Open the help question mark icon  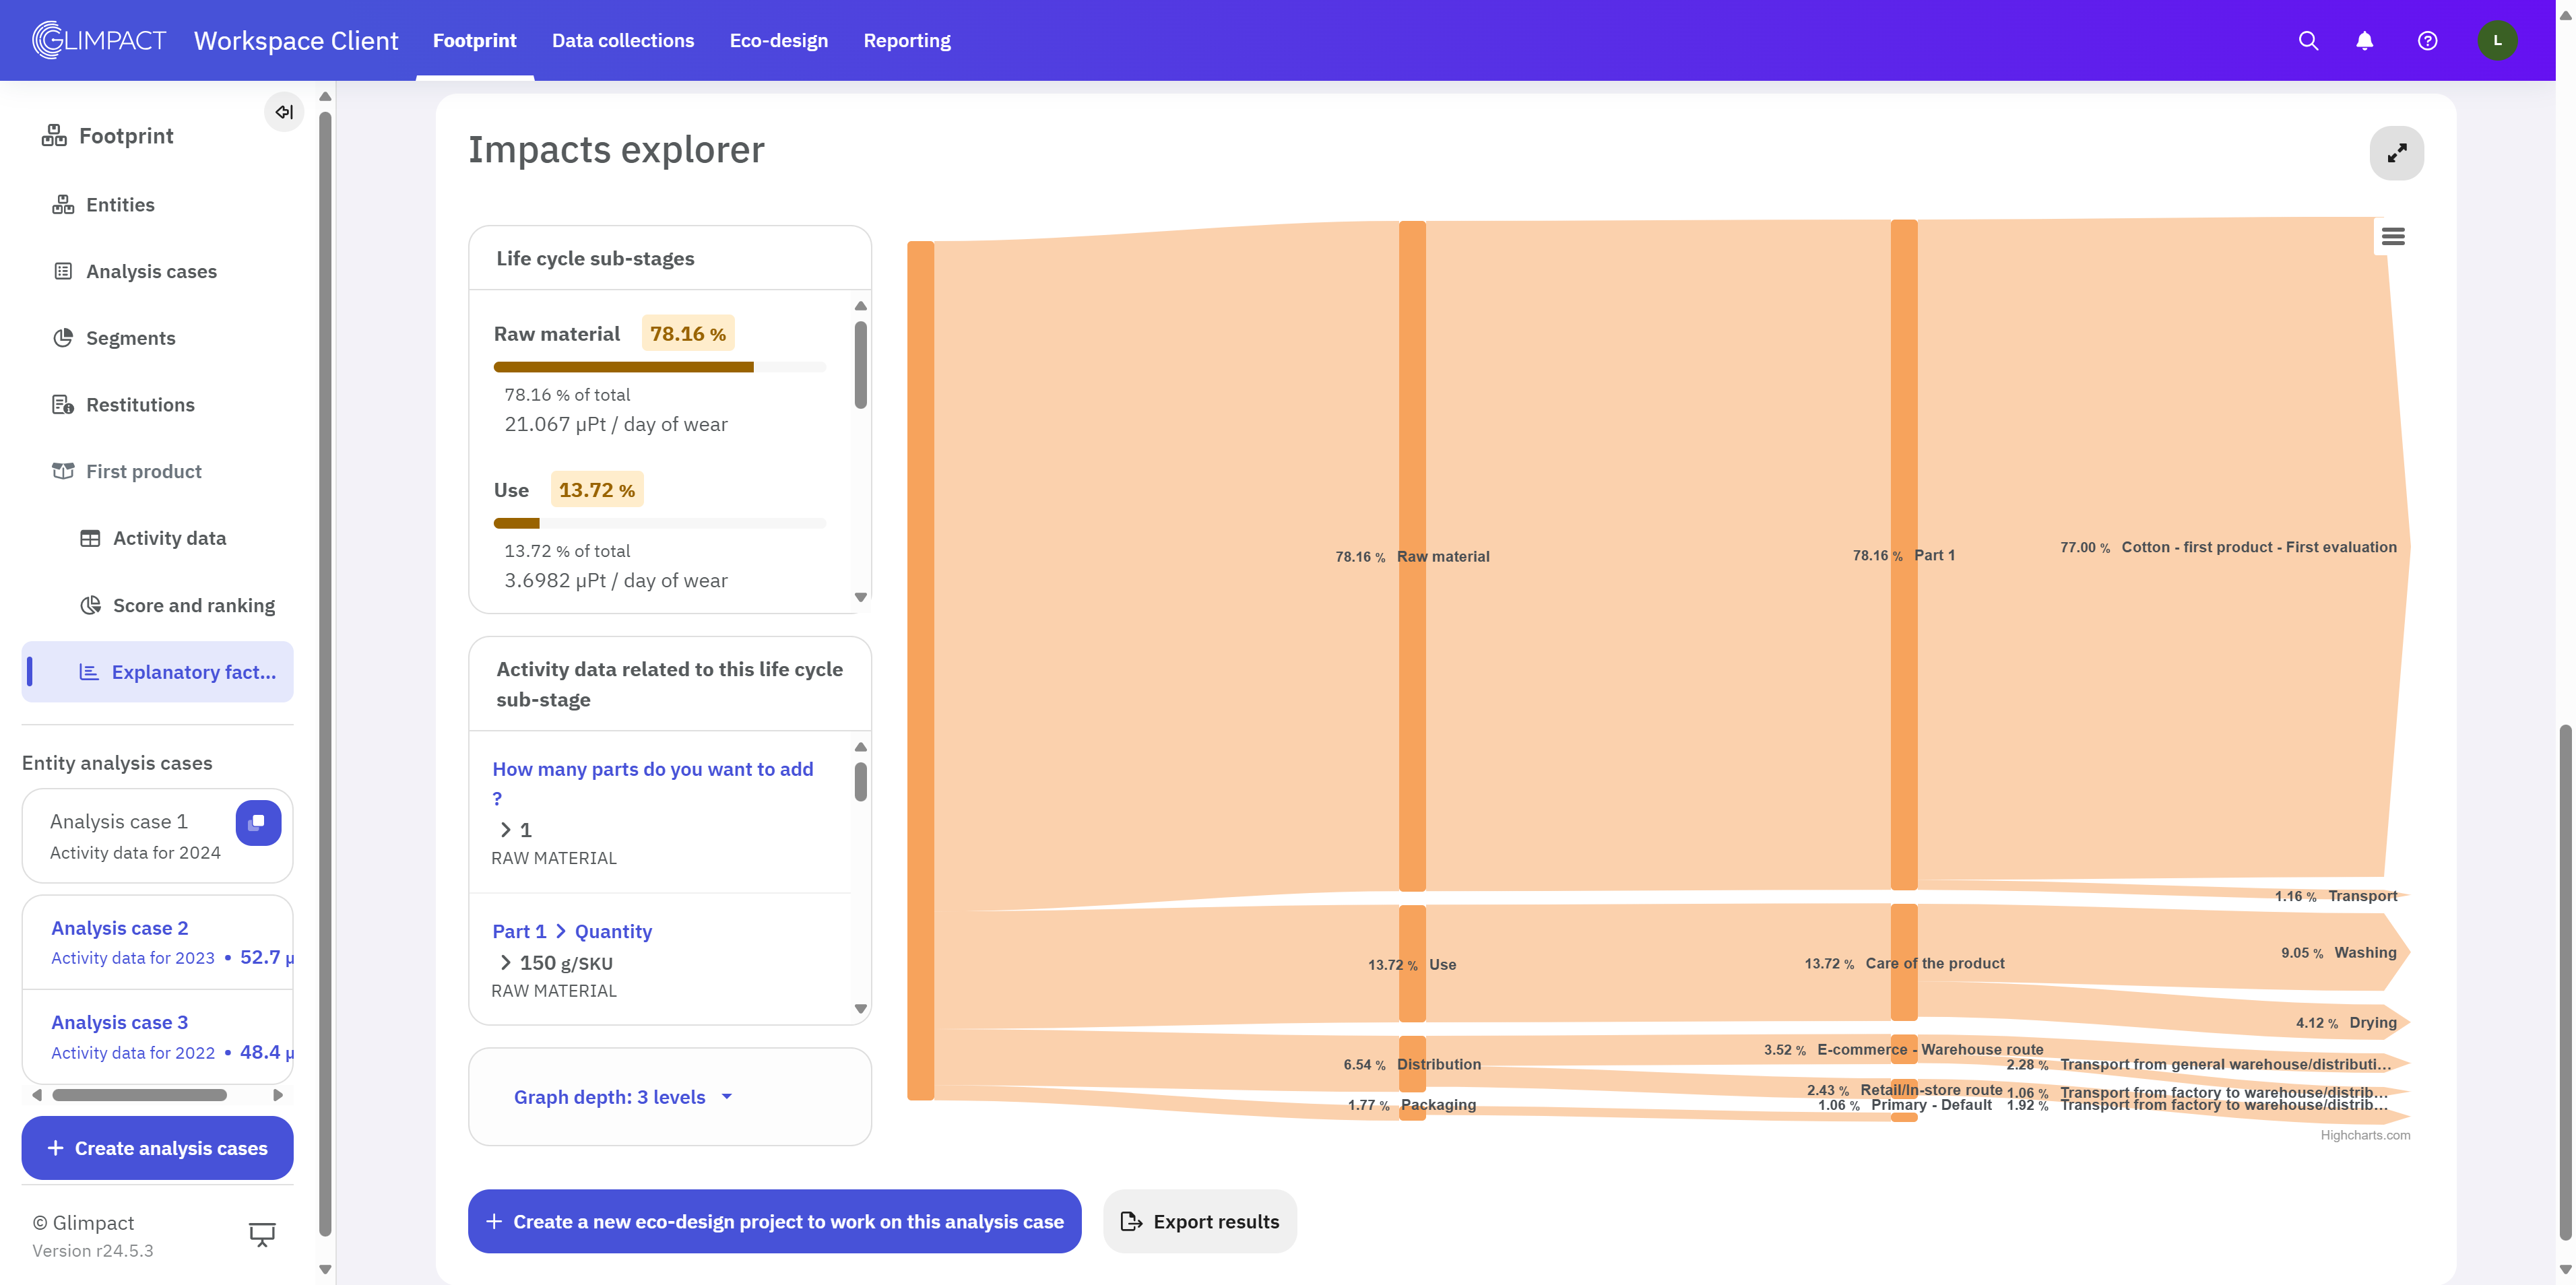(2427, 40)
